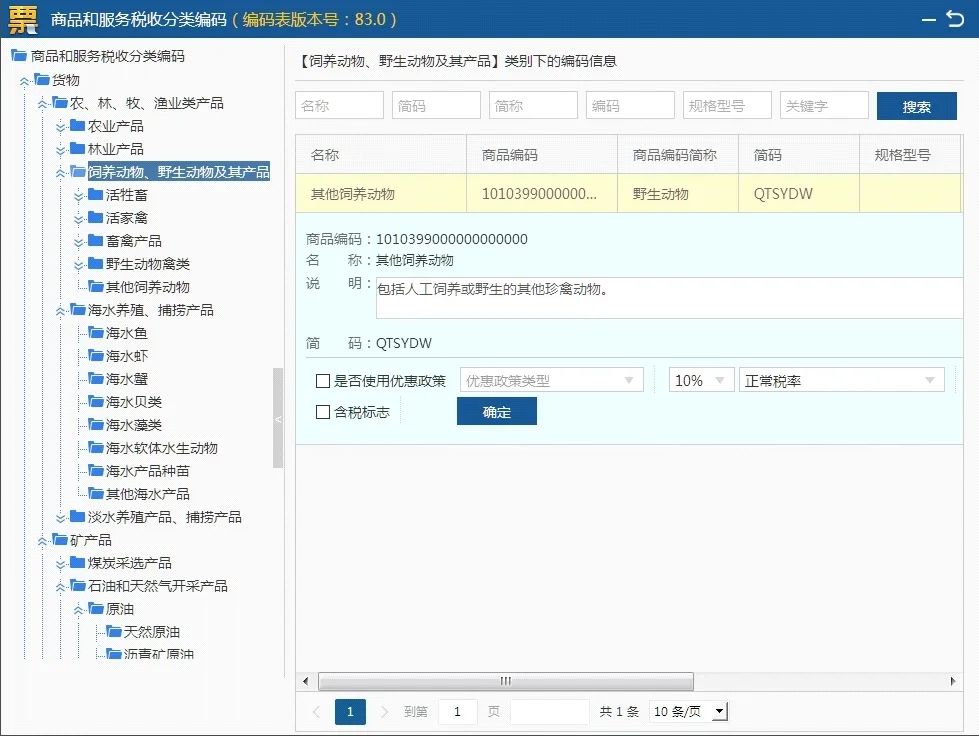This screenshot has width=979, height=736.
Task: Focus the 名称 search field
Action: 340,105
